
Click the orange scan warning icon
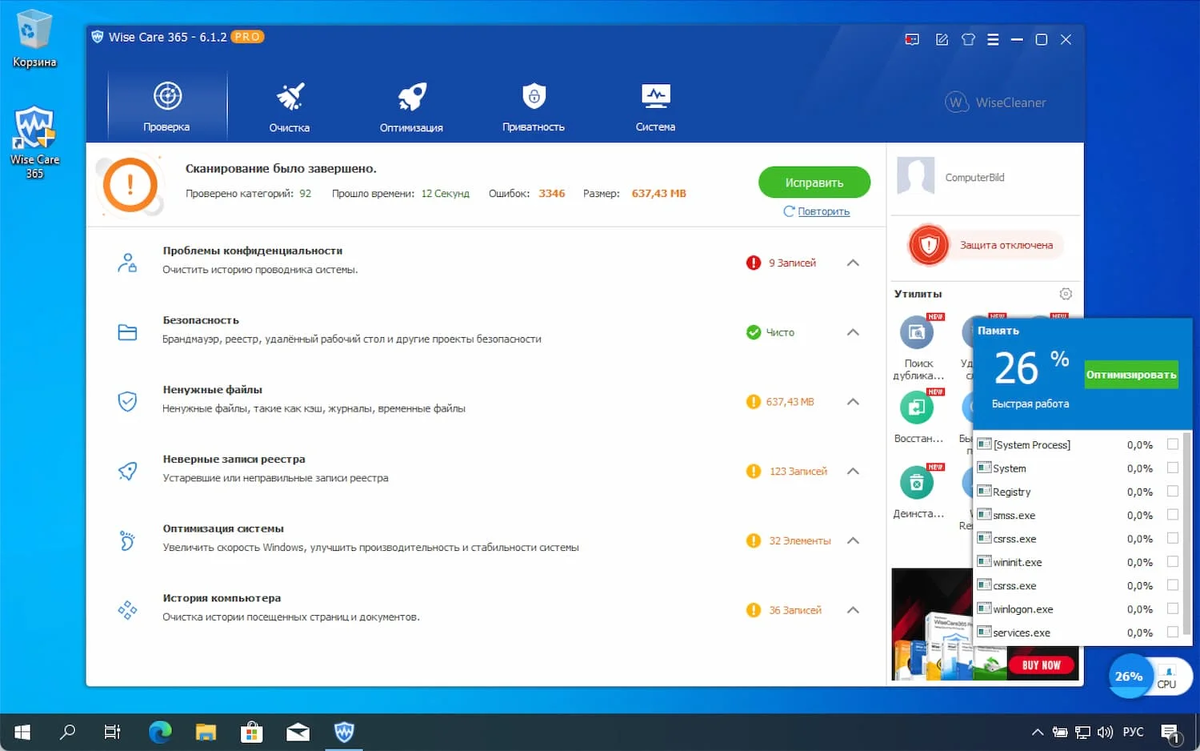(x=131, y=184)
